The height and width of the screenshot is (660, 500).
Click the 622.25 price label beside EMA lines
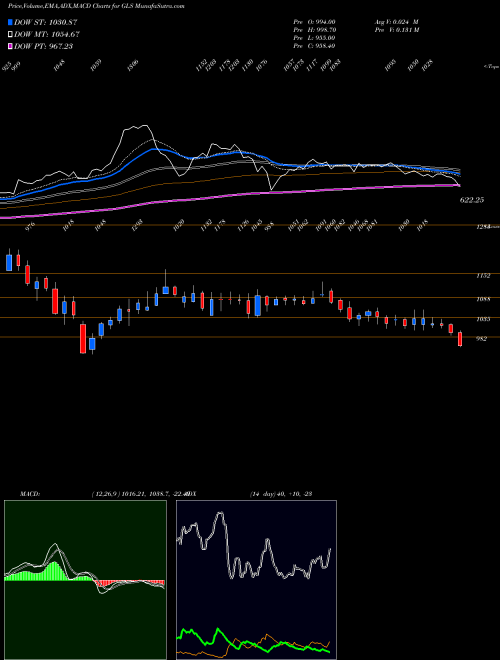pyautogui.click(x=472, y=200)
